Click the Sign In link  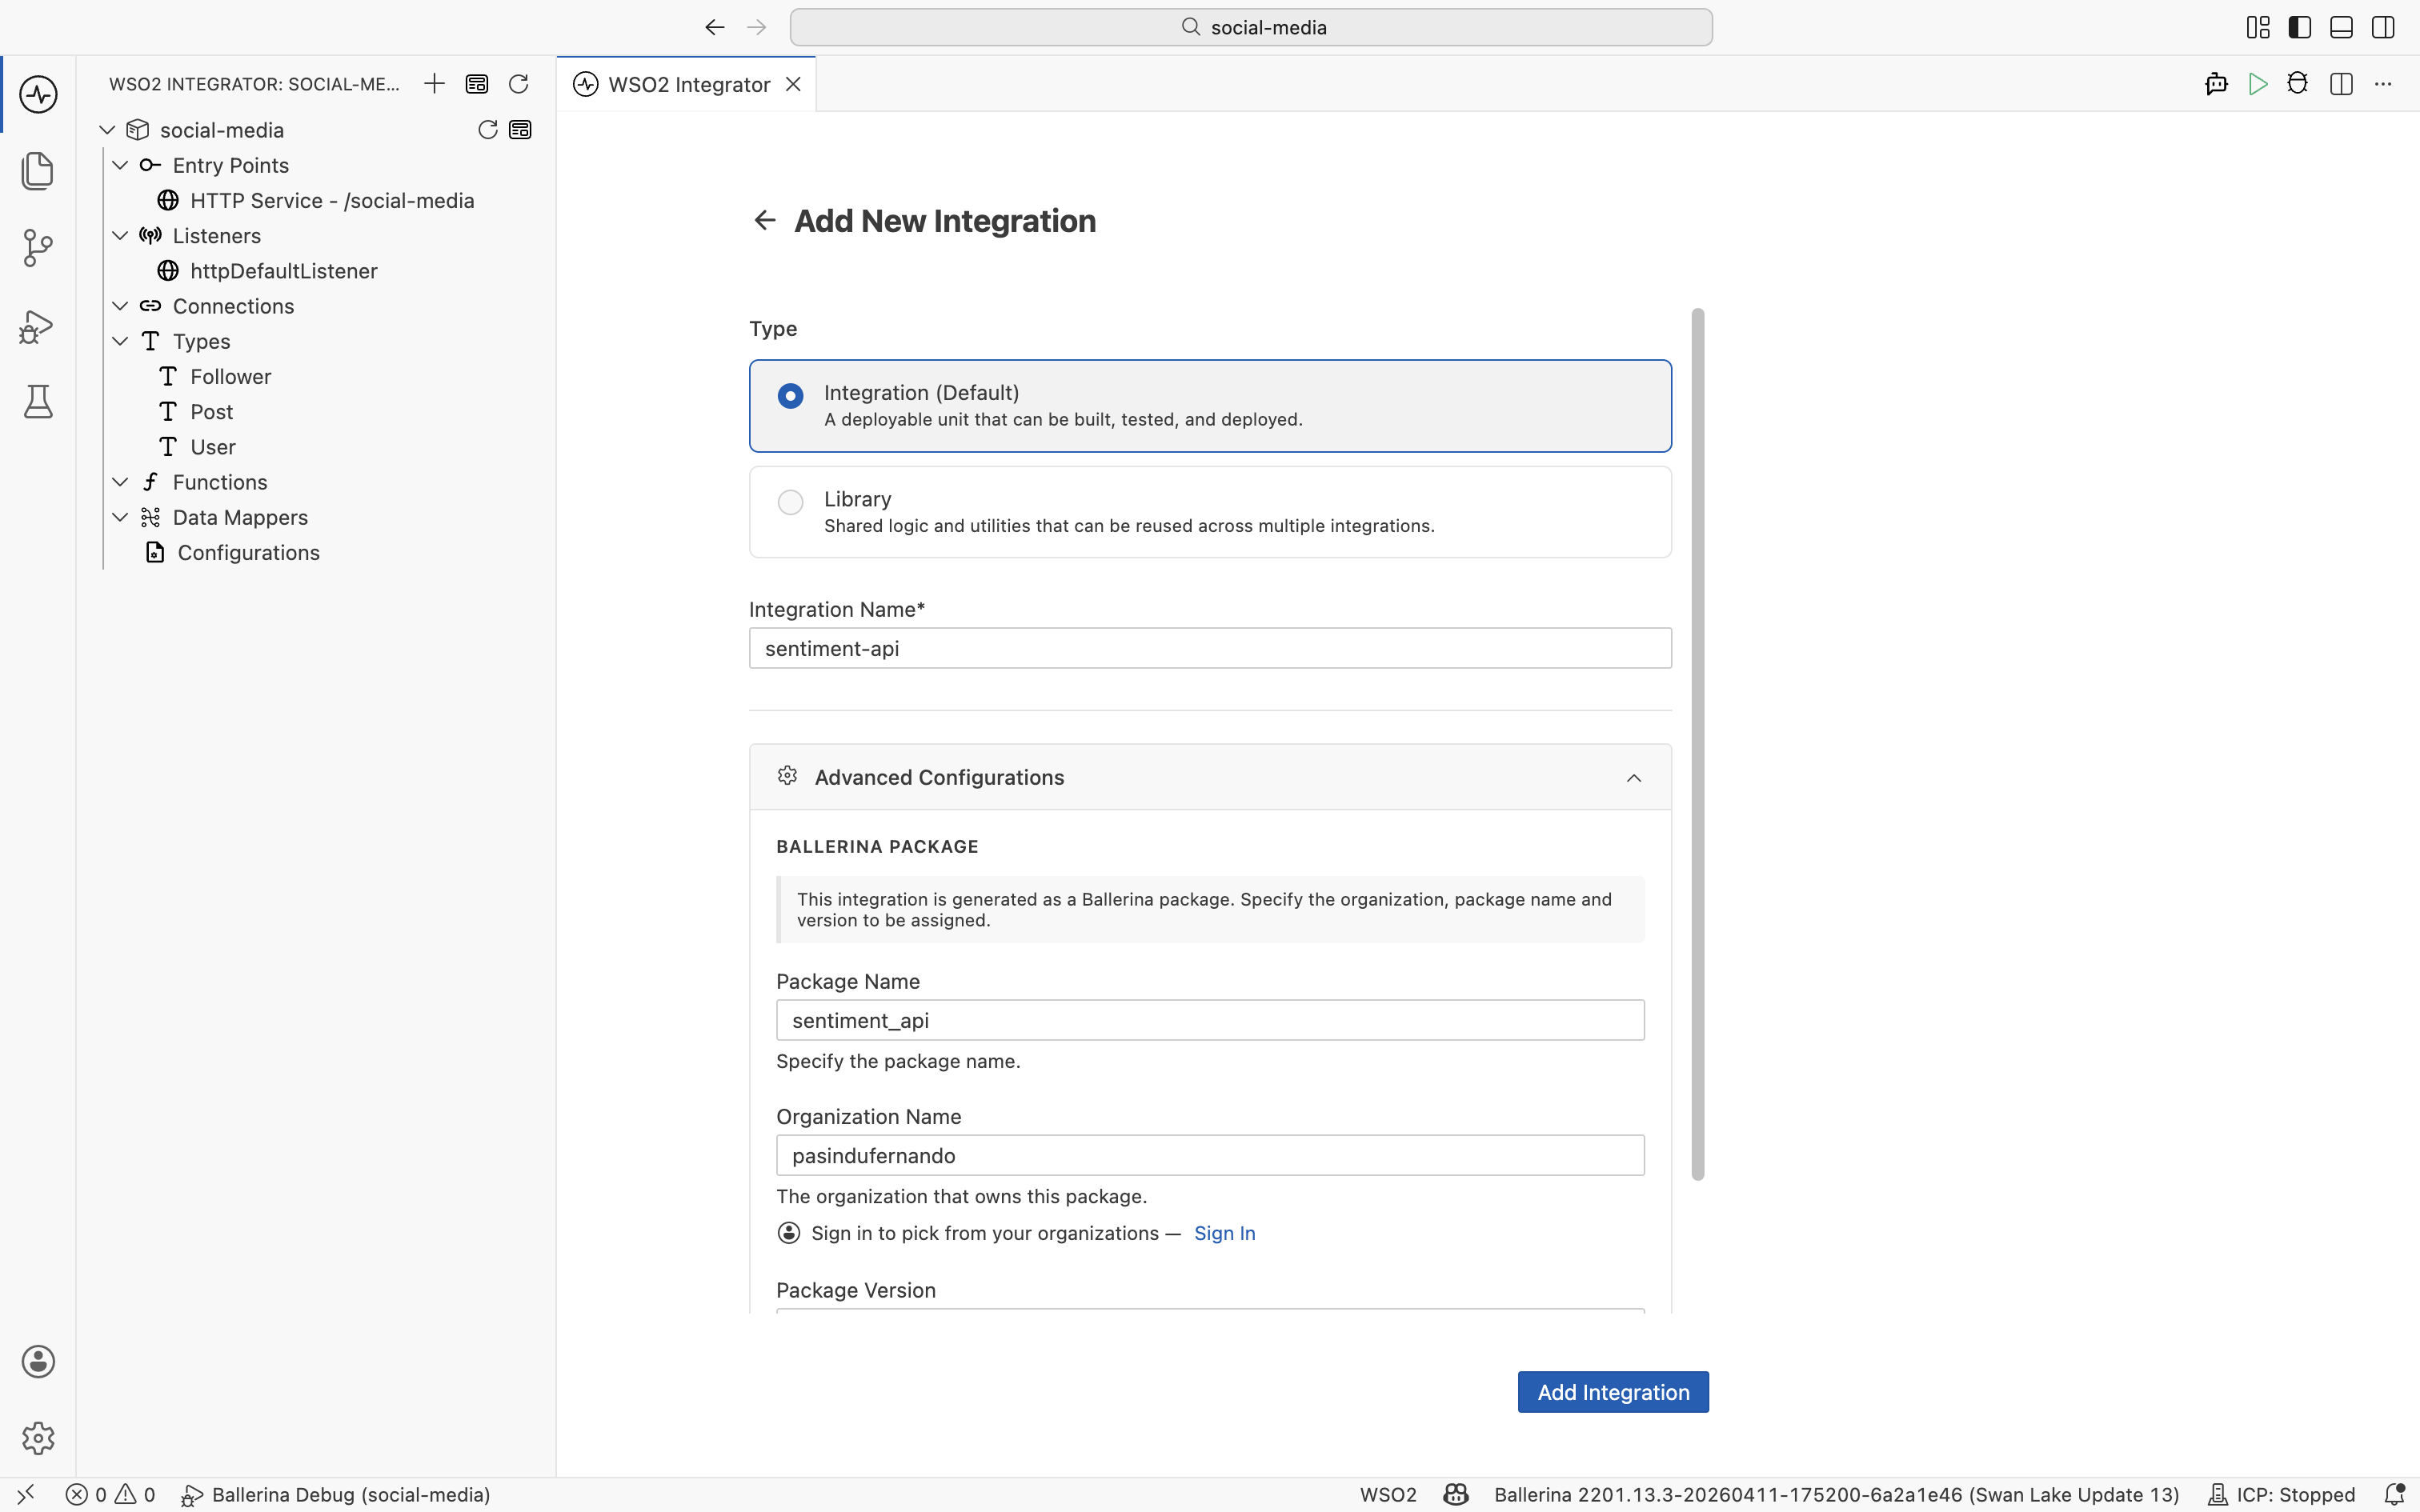1224,1233
